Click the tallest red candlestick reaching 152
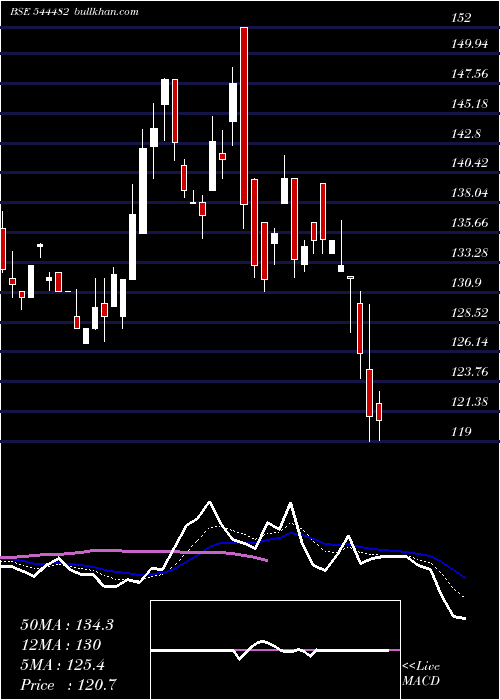This screenshot has width=500, height=700. click(244, 116)
